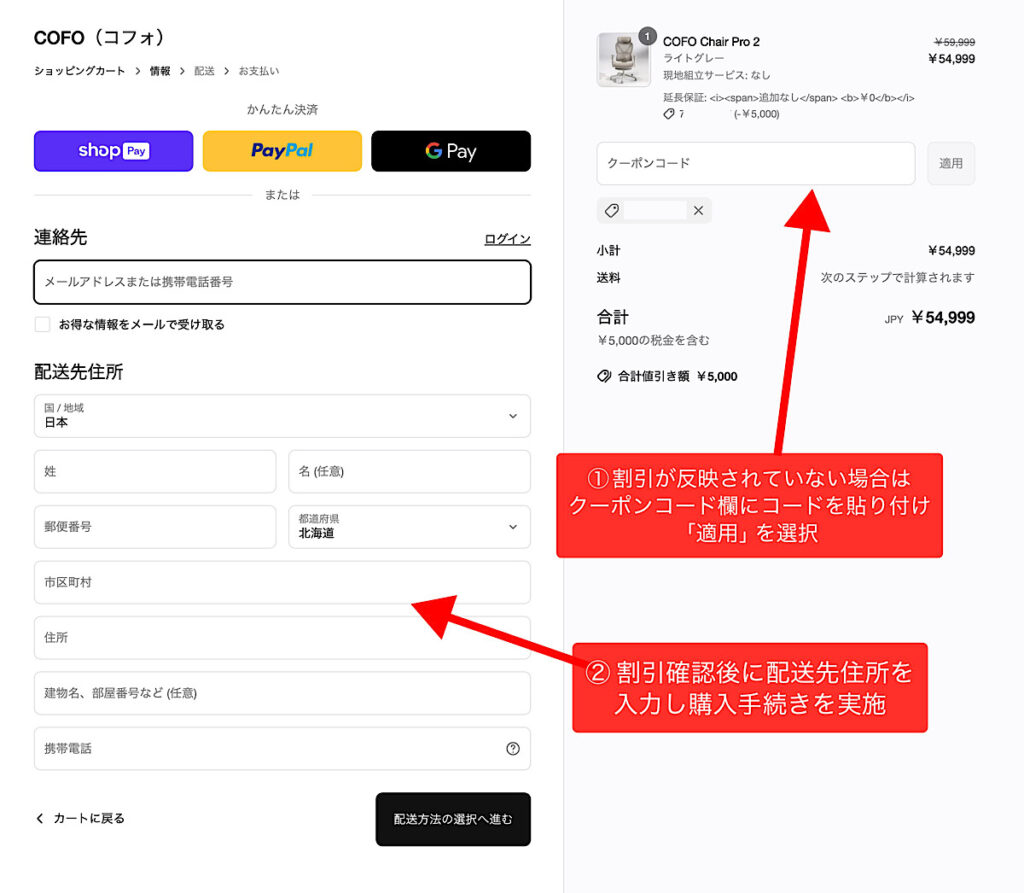Click the COFO Chair Pro 2 thumbnail

[x=624, y=59]
